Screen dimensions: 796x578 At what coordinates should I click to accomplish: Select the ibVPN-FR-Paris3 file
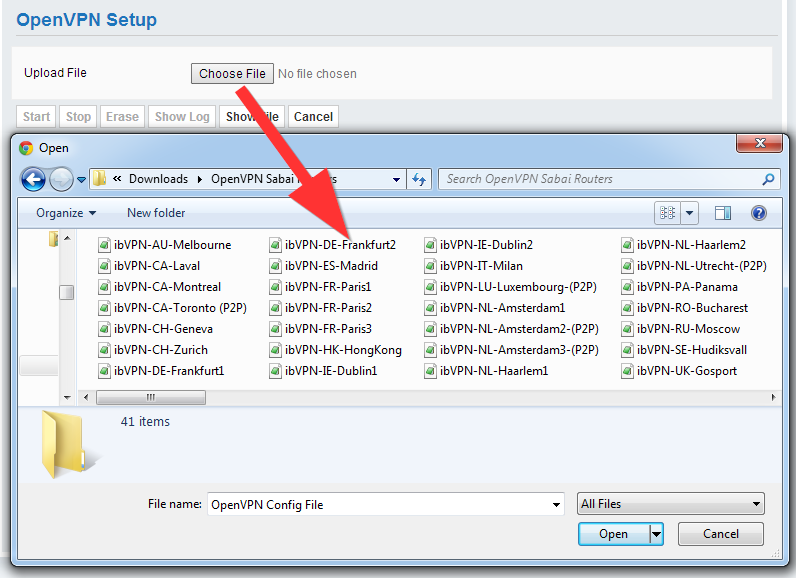pos(321,329)
